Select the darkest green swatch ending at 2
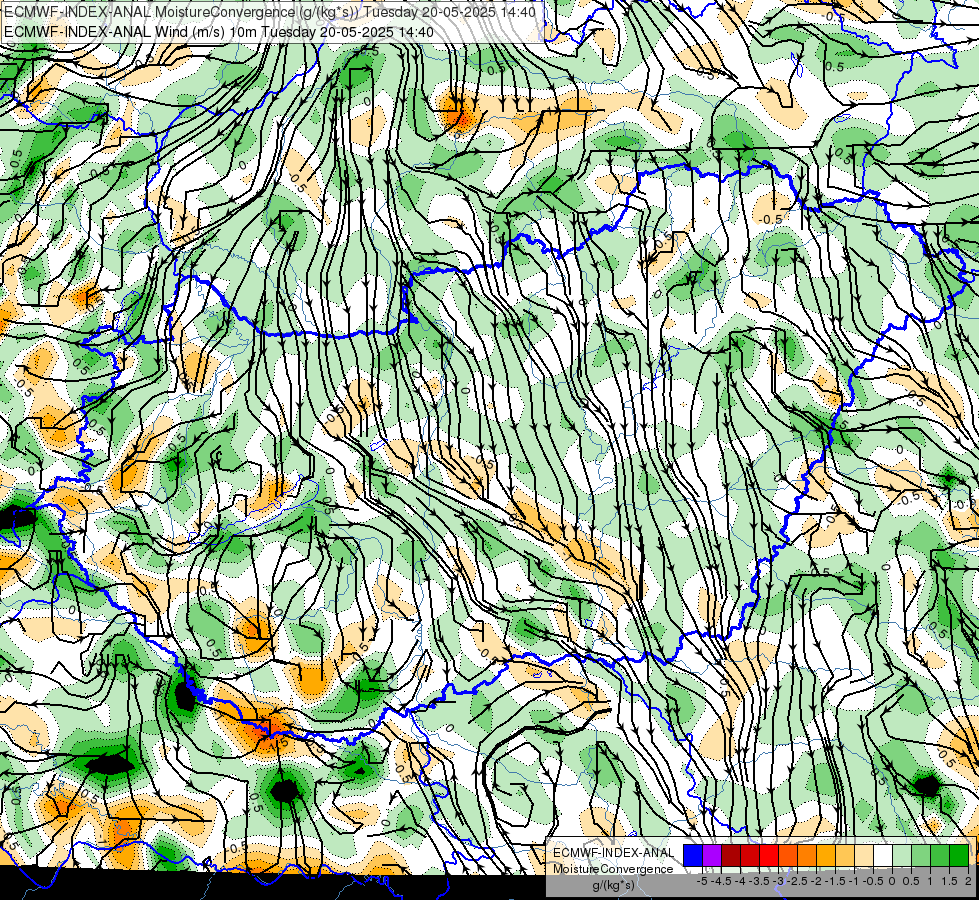The width and height of the screenshot is (979, 900). tap(959, 855)
